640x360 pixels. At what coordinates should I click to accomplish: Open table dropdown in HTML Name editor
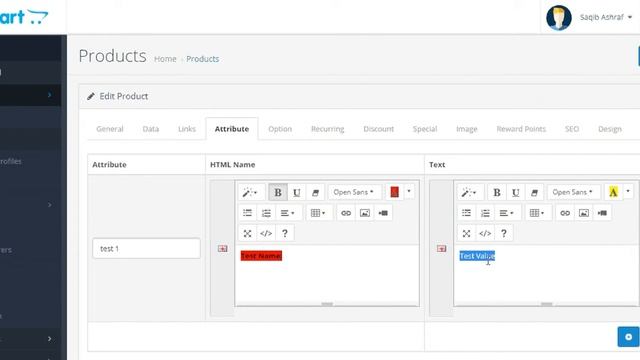click(319, 213)
